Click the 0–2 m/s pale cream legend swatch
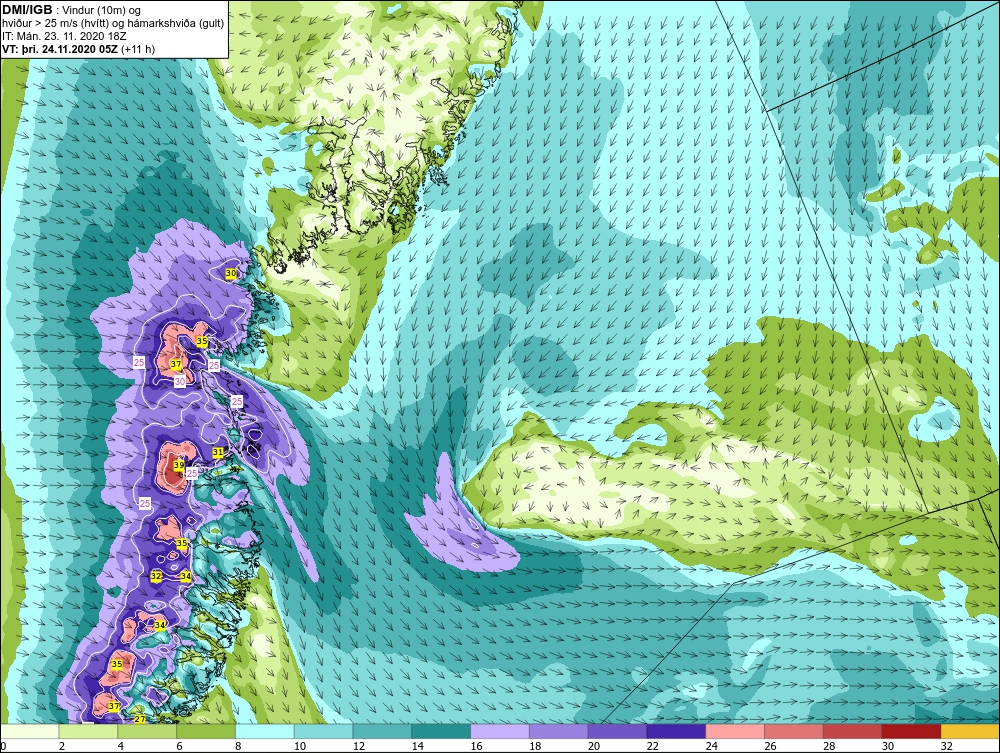1000x753 pixels. click(29, 731)
